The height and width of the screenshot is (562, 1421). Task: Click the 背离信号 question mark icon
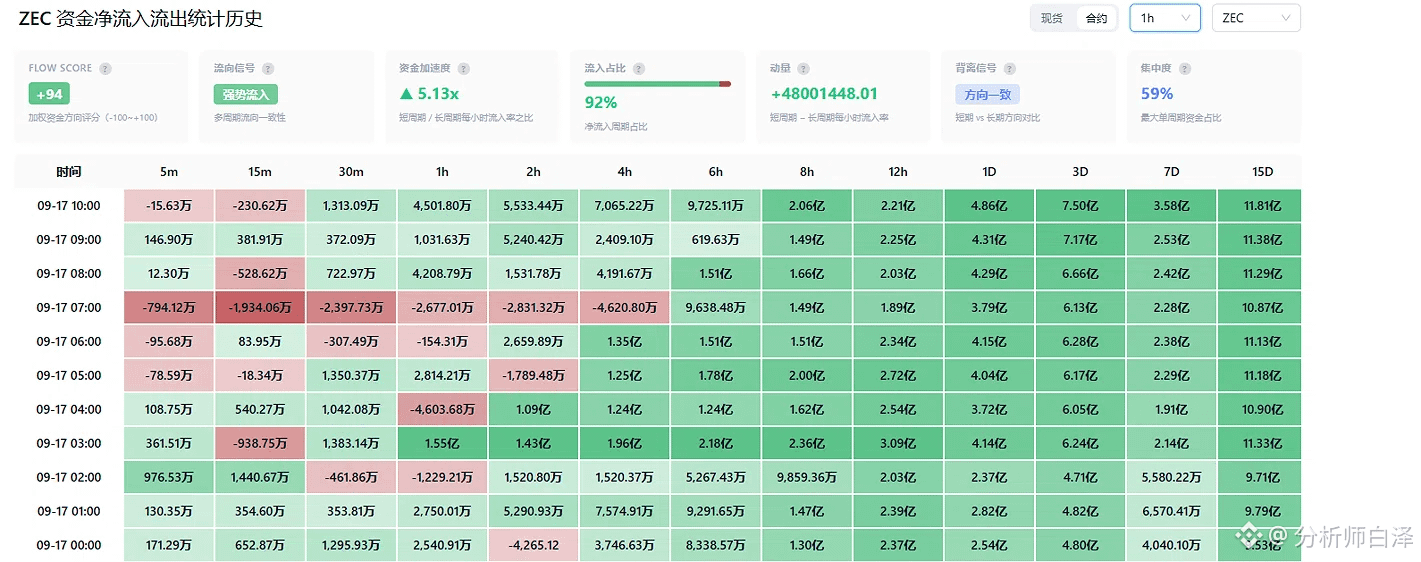[1009, 69]
